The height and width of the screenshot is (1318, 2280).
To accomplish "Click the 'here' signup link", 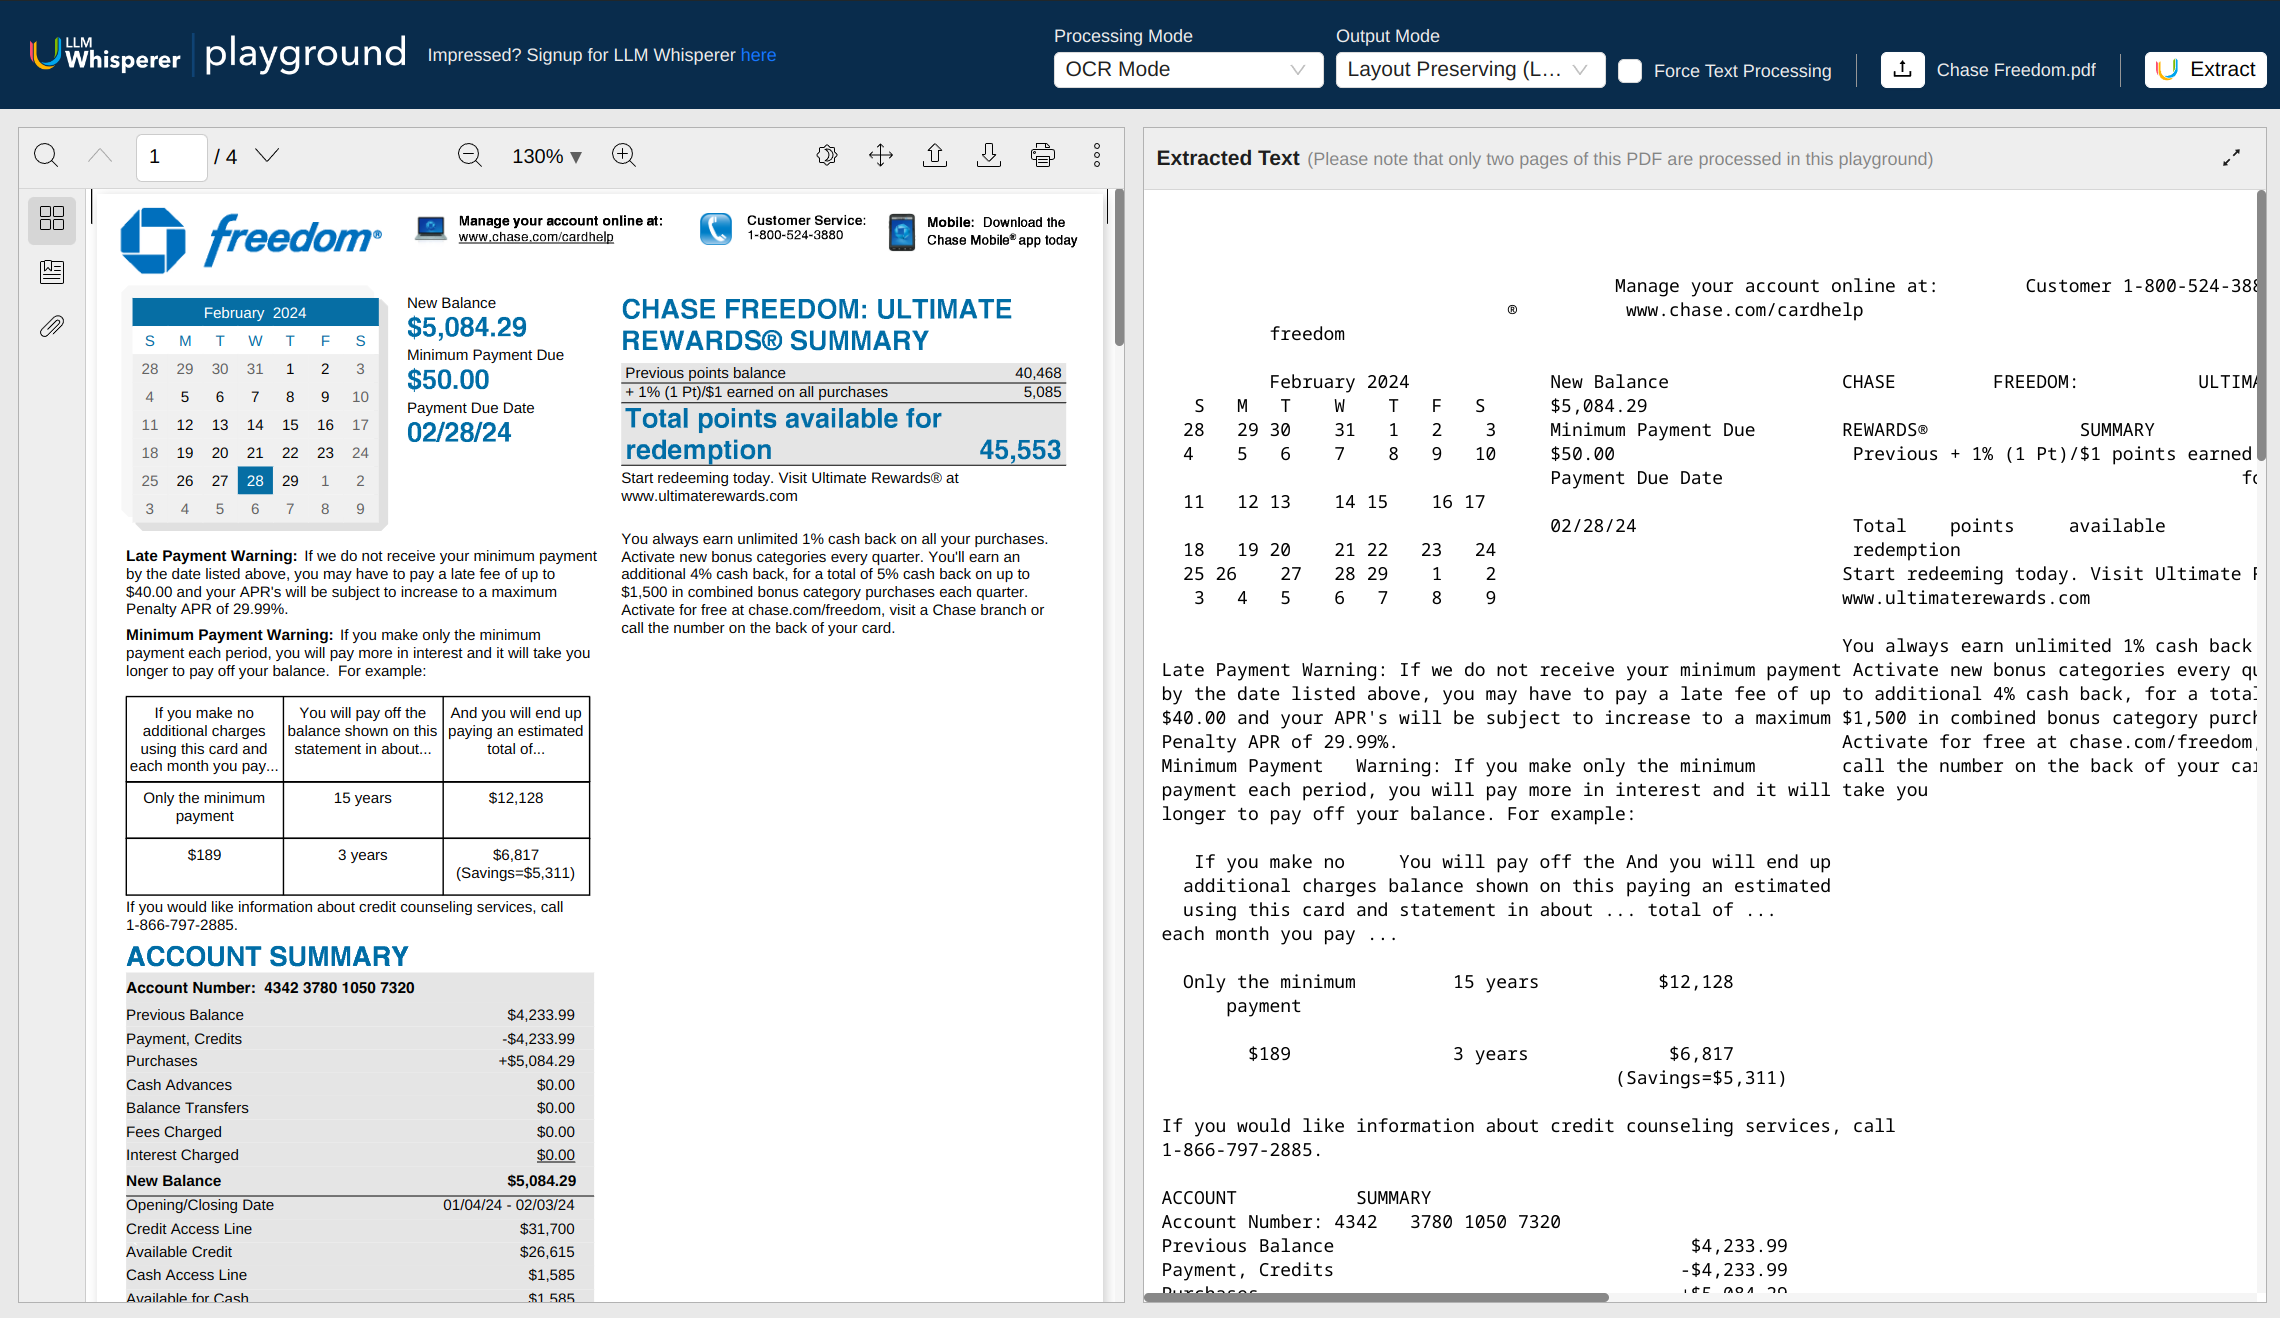I will point(758,55).
